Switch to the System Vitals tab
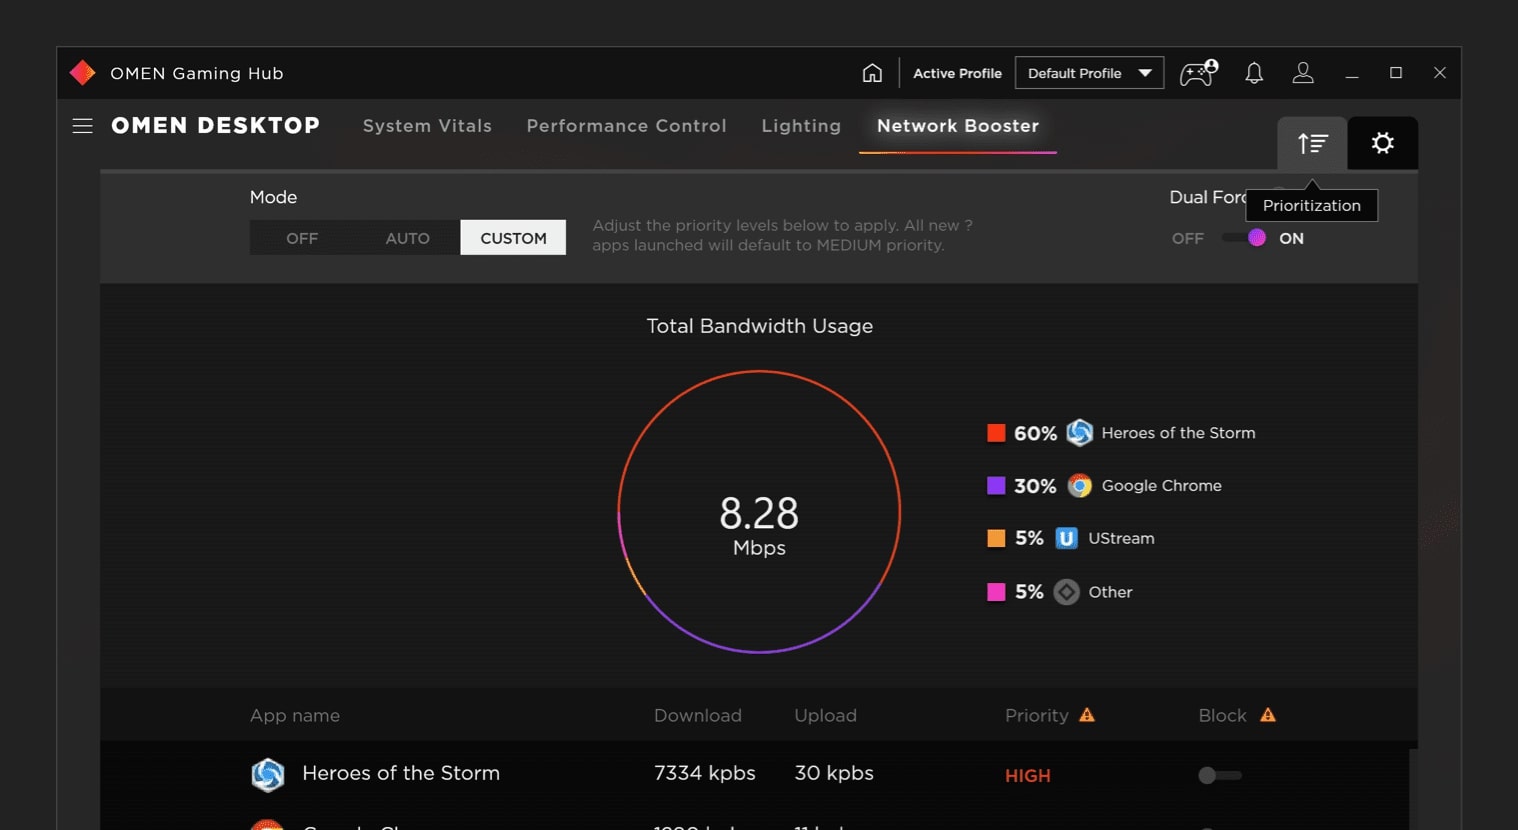Image resolution: width=1518 pixels, height=830 pixels. (x=427, y=126)
